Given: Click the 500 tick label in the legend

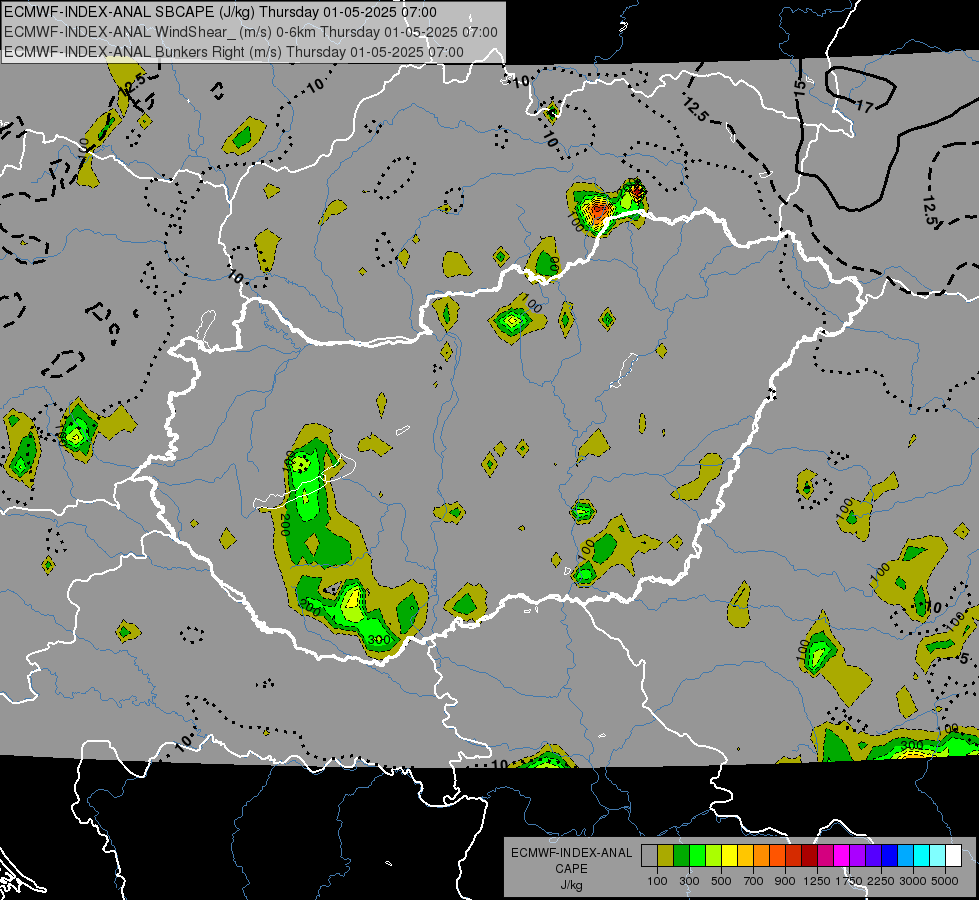Looking at the screenshot, I should coord(721,881).
